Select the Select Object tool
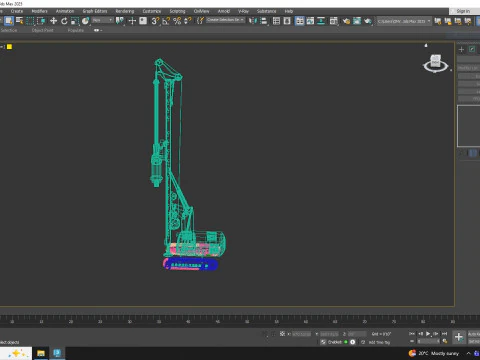This screenshot has height=360, width=480. click(9, 21)
